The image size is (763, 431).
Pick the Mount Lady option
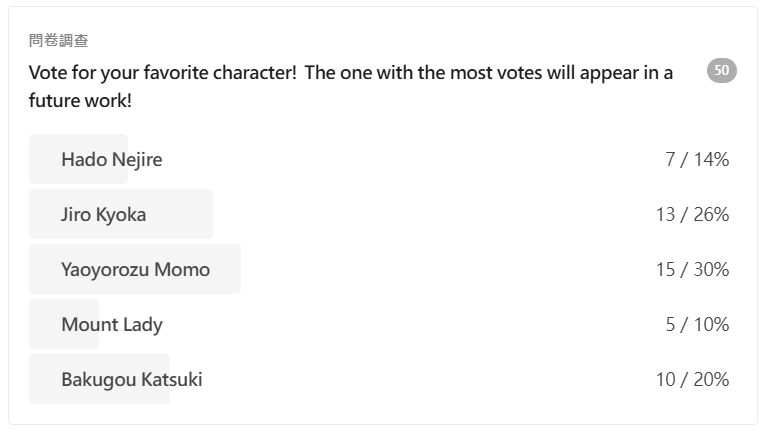pos(111,325)
